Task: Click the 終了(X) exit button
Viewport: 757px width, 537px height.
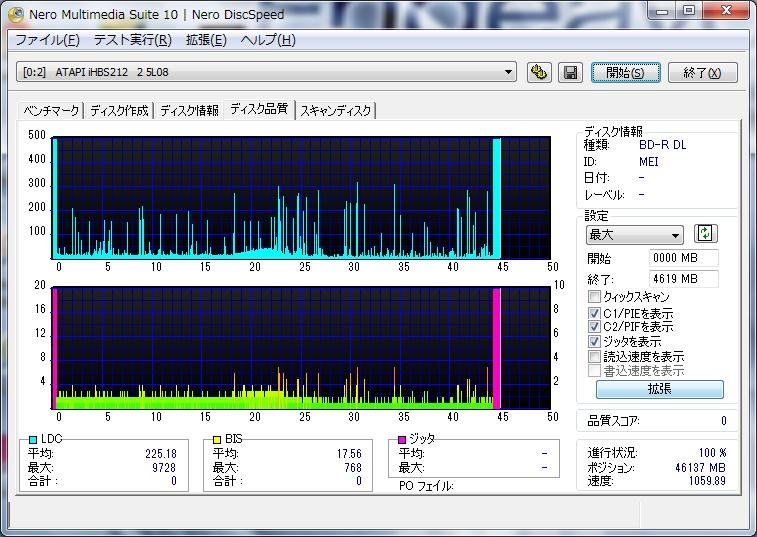Action: pyautogui.click(x=702, y=72)
